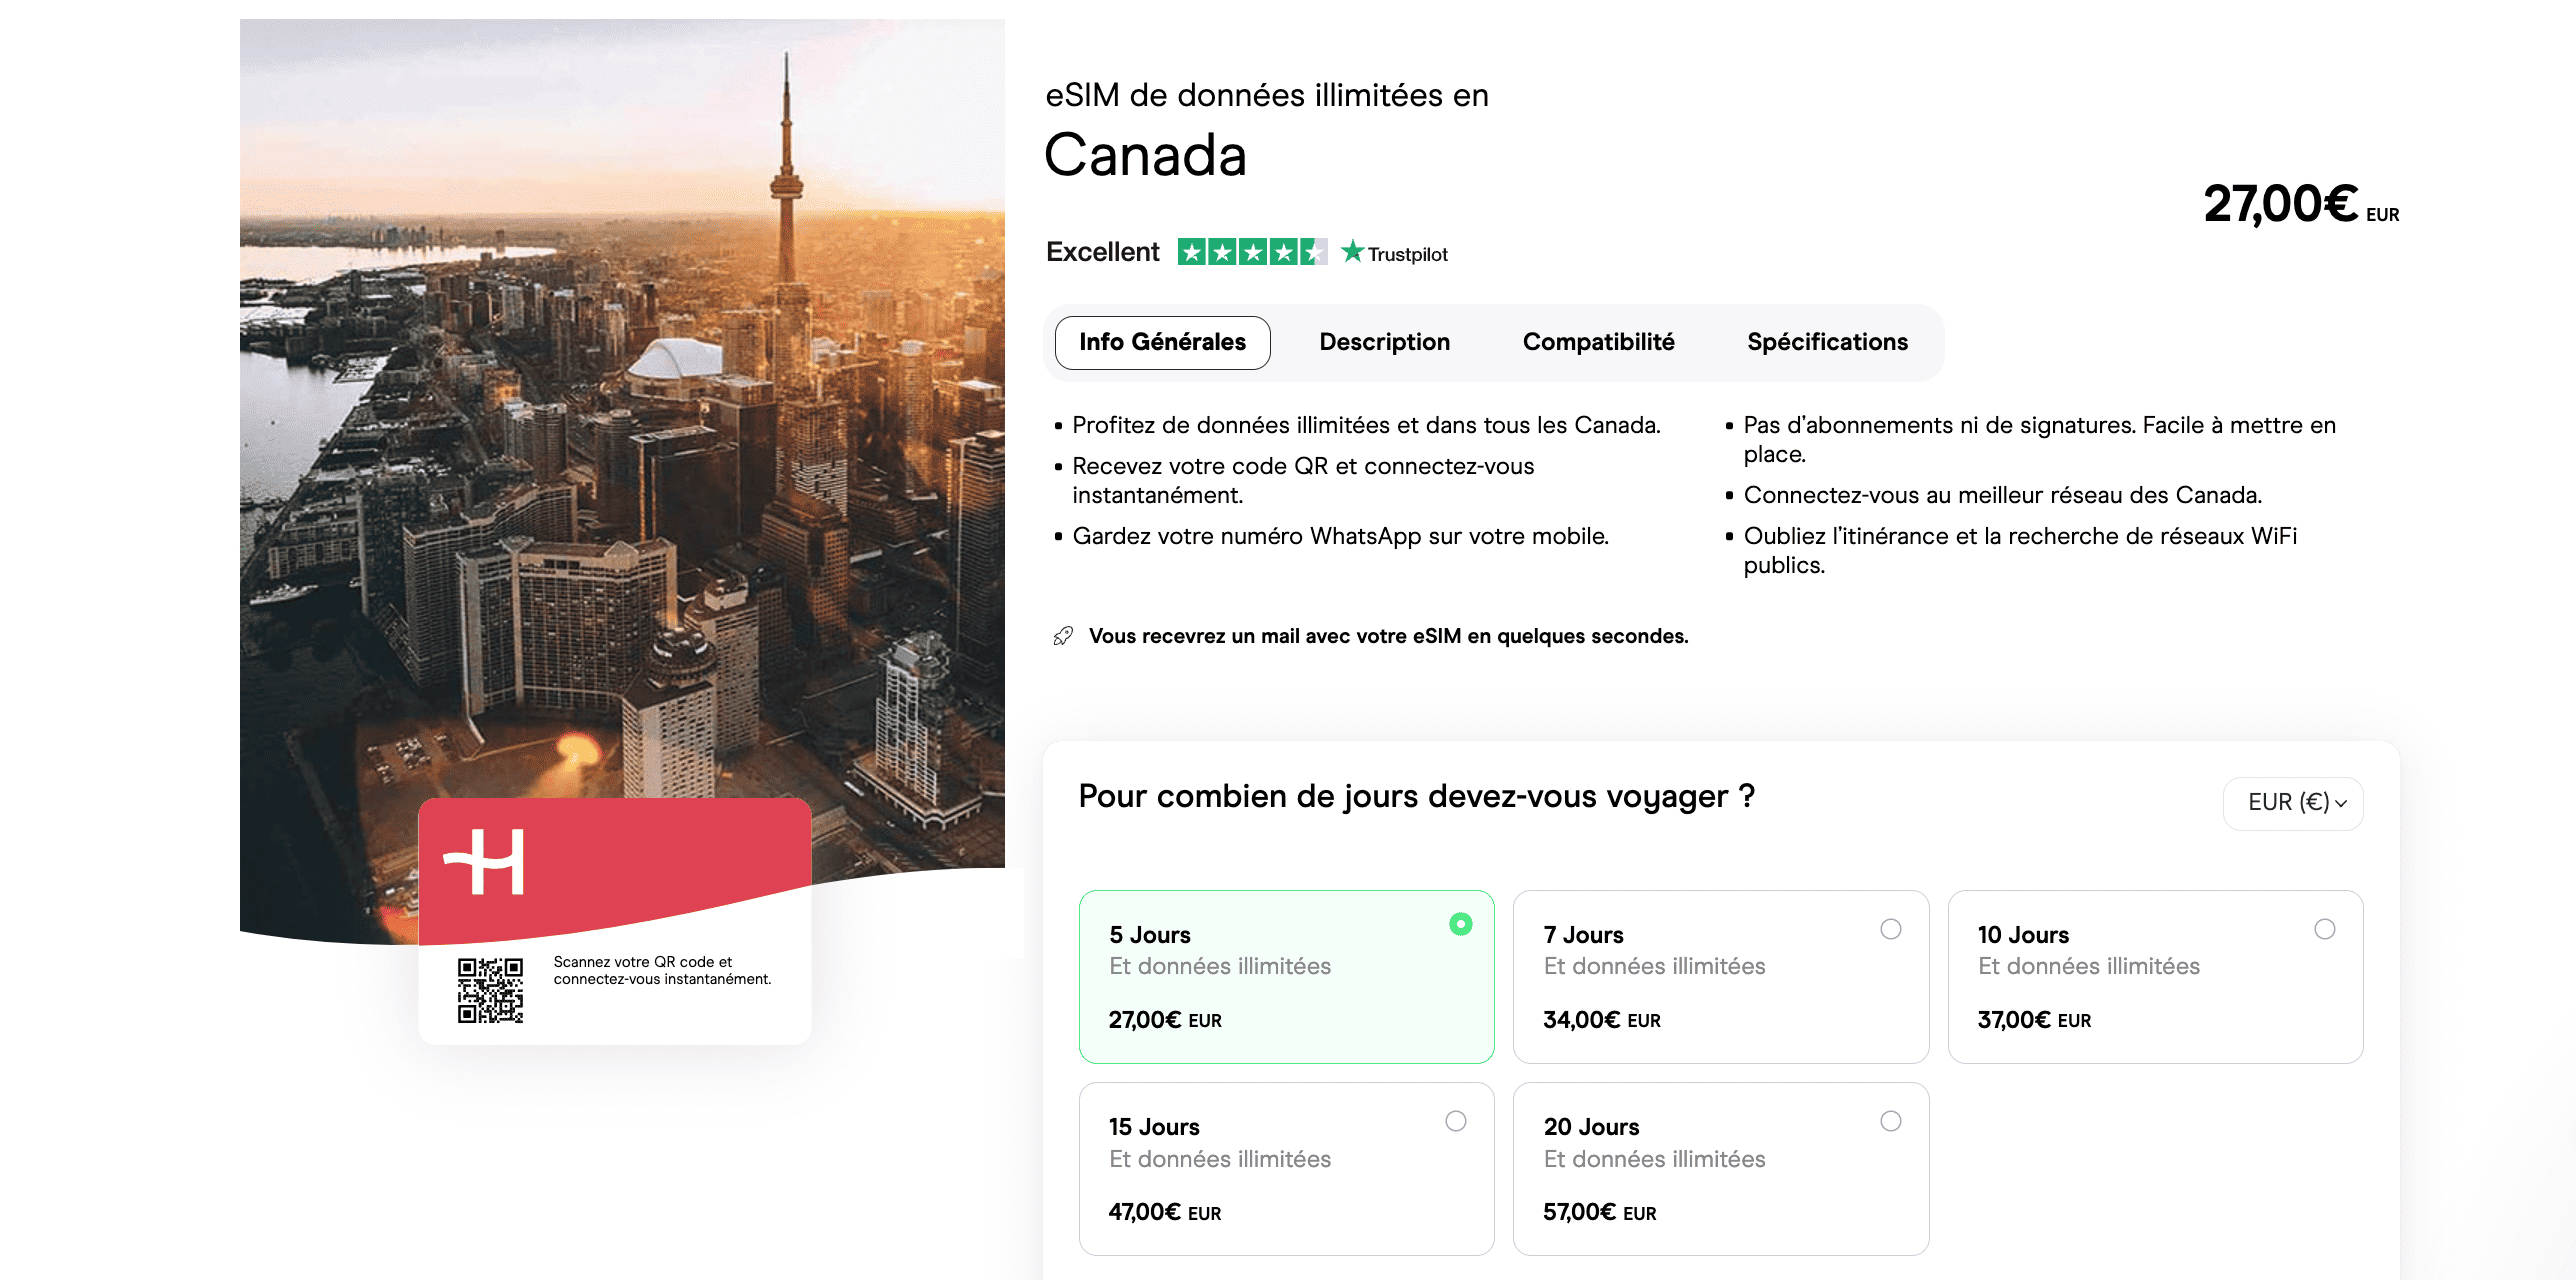Click the 57,00€ EUR price text

1599,1212
